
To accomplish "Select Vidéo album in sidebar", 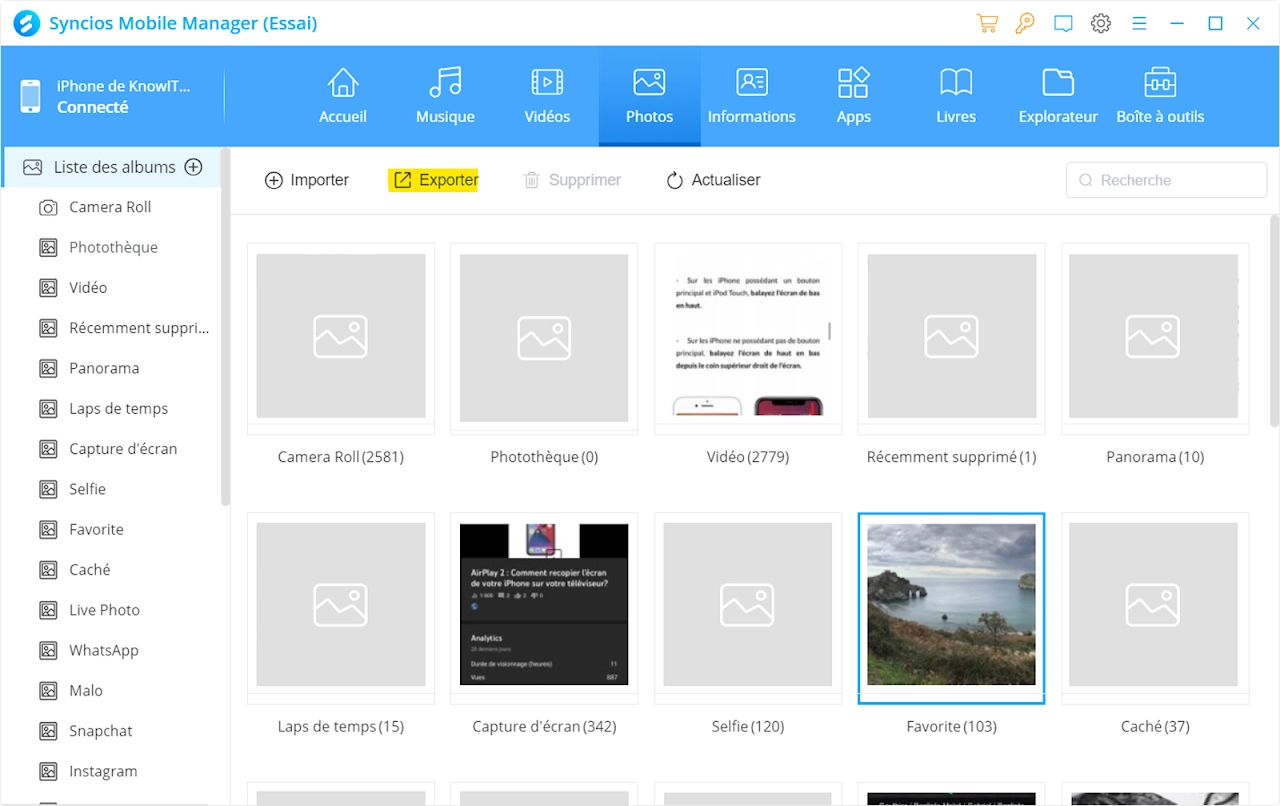I will (110, 287).
